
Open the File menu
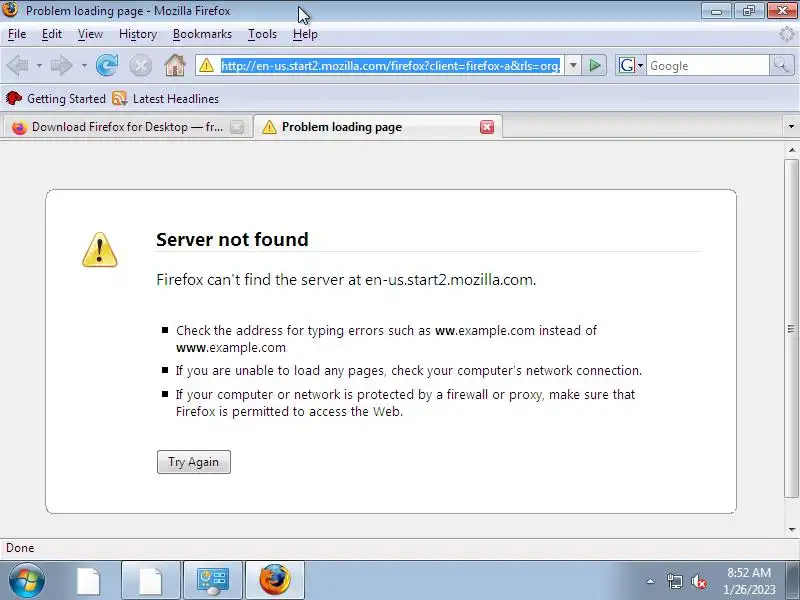pyautogui.click(x=17, y=34)
